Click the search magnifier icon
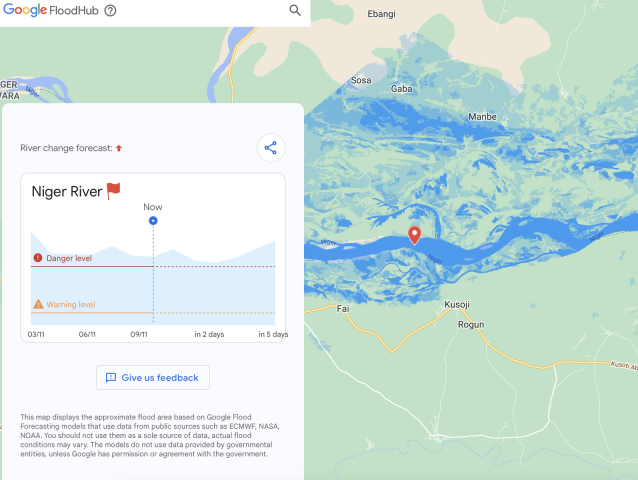The height and width of the screenshot is (480, 638). point(295,10)
